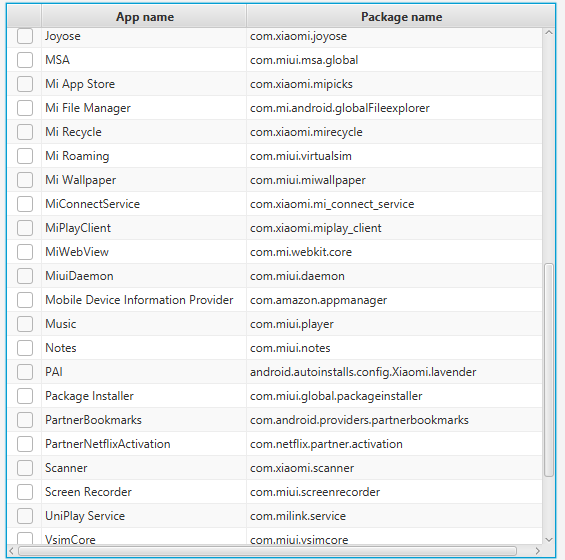This screenshot has width=565, height=560.
Task: Check the Music app checkbox
Action: point(25,324)
